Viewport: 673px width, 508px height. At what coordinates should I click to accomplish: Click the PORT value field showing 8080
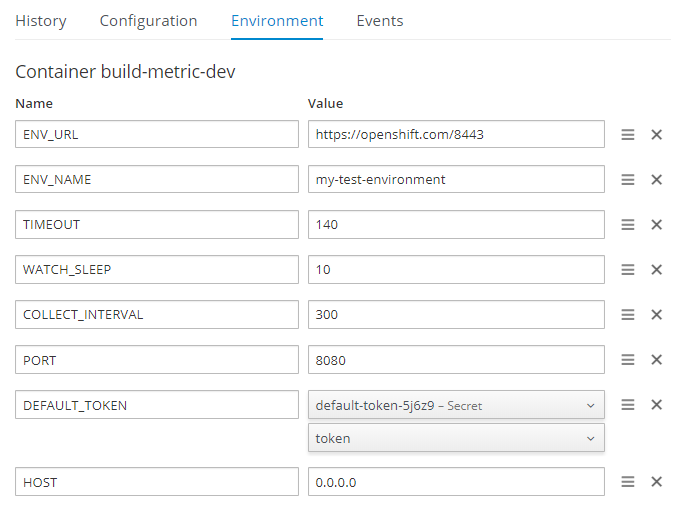point(456,360)
